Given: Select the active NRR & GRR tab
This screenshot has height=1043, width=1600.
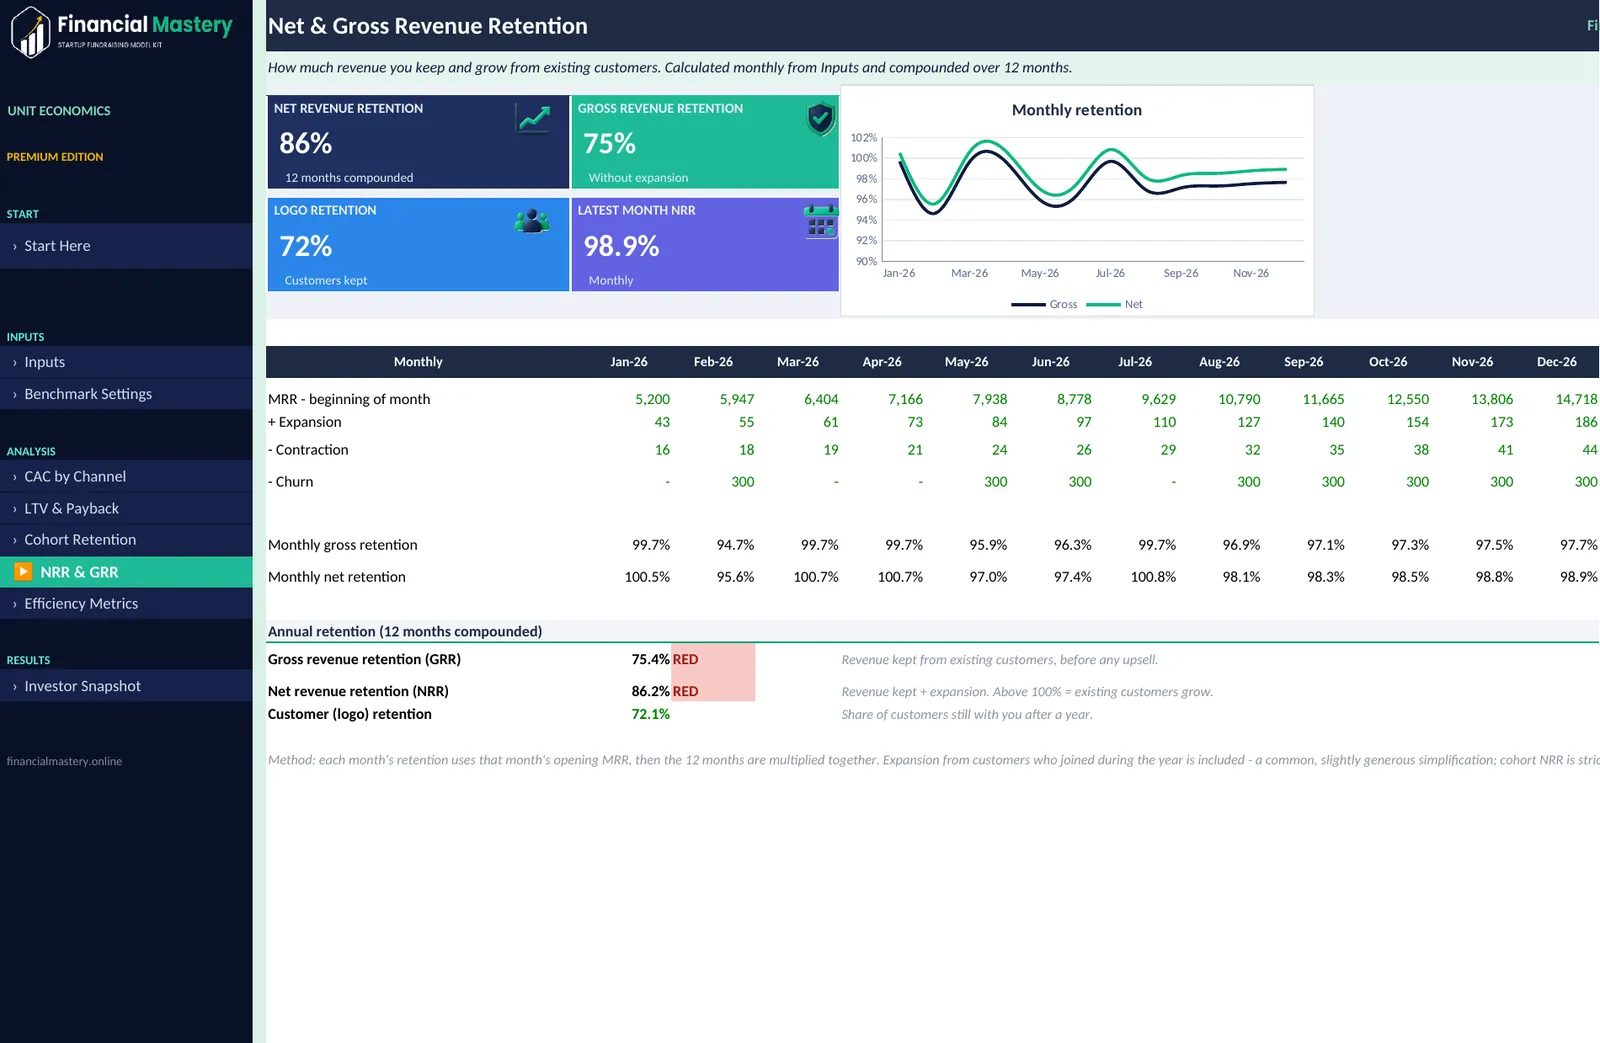Looking at the screenshot, I should click(x=126, y=572).
